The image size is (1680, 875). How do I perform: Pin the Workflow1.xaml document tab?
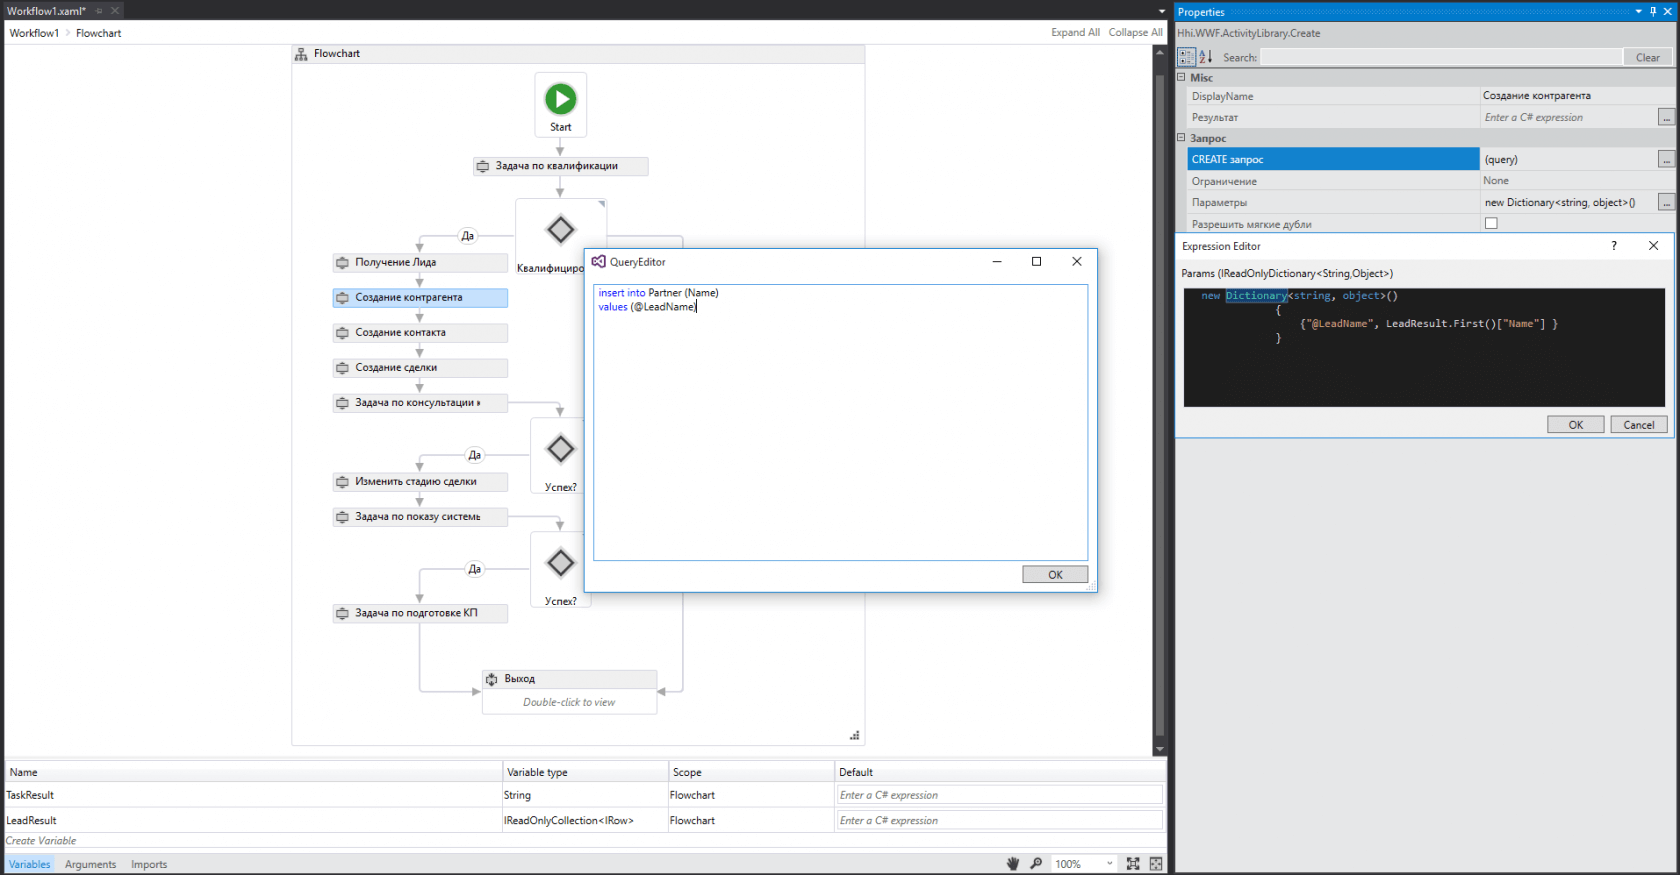tap(99, 11)
